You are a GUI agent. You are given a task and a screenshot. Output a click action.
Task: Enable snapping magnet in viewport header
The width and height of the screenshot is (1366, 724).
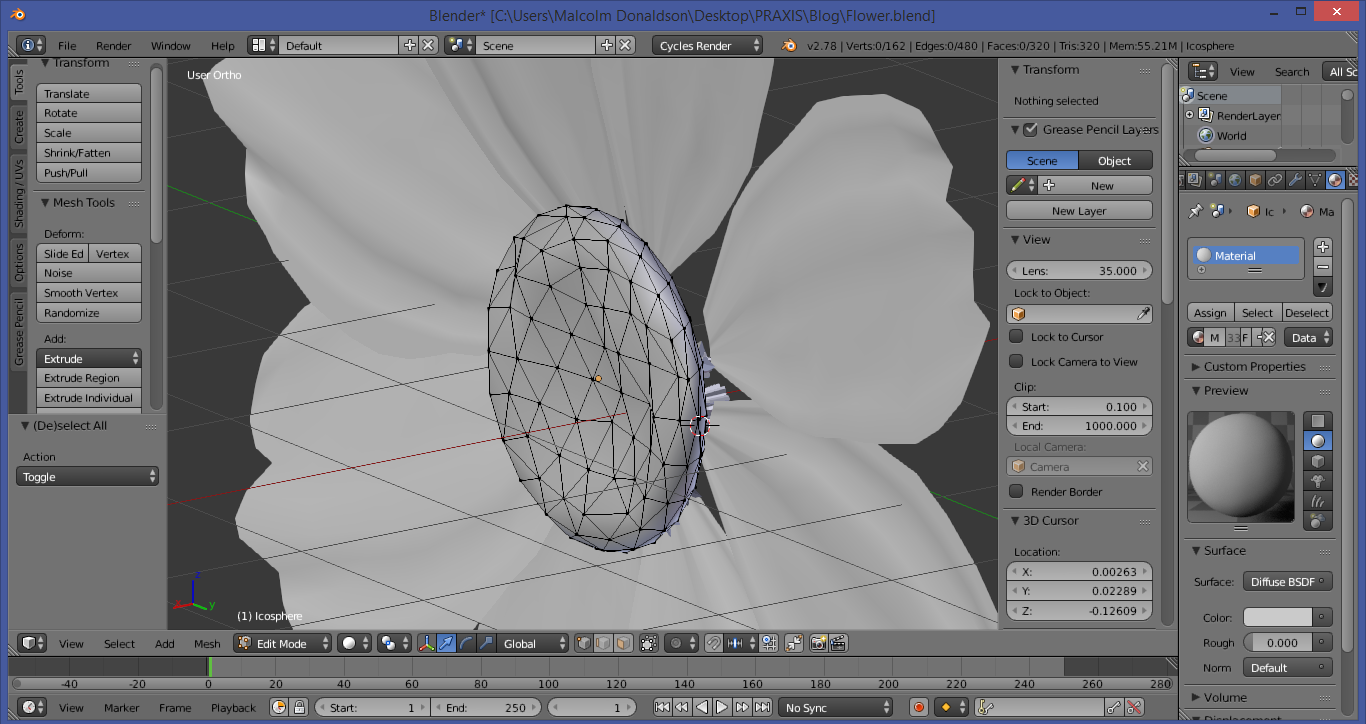pyautogui.click(x=713, y=645)
